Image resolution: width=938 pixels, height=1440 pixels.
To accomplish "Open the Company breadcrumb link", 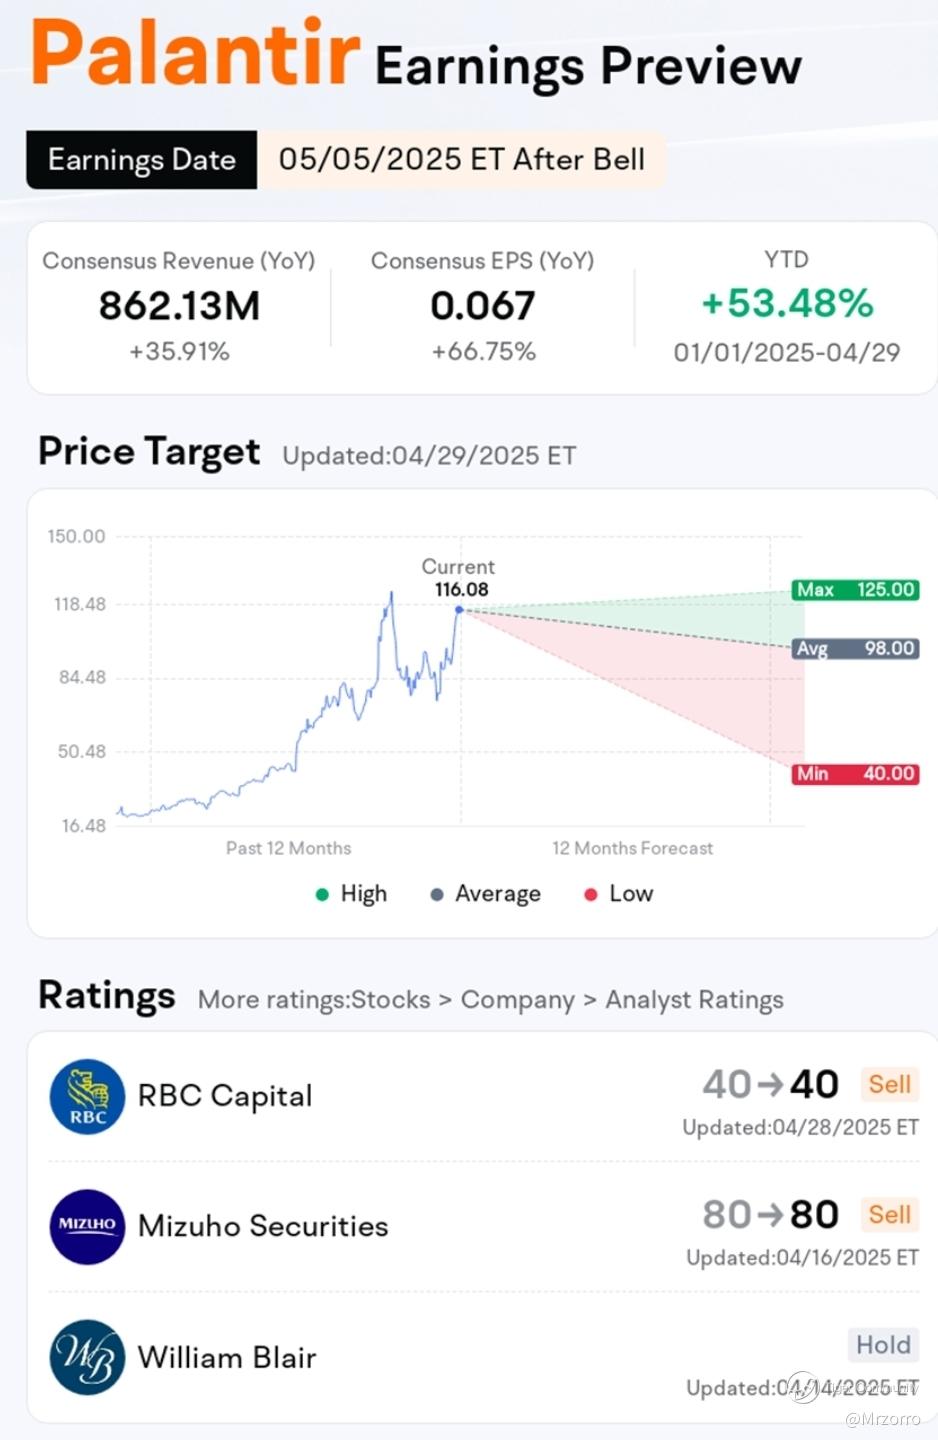I will click(517, 1000).
